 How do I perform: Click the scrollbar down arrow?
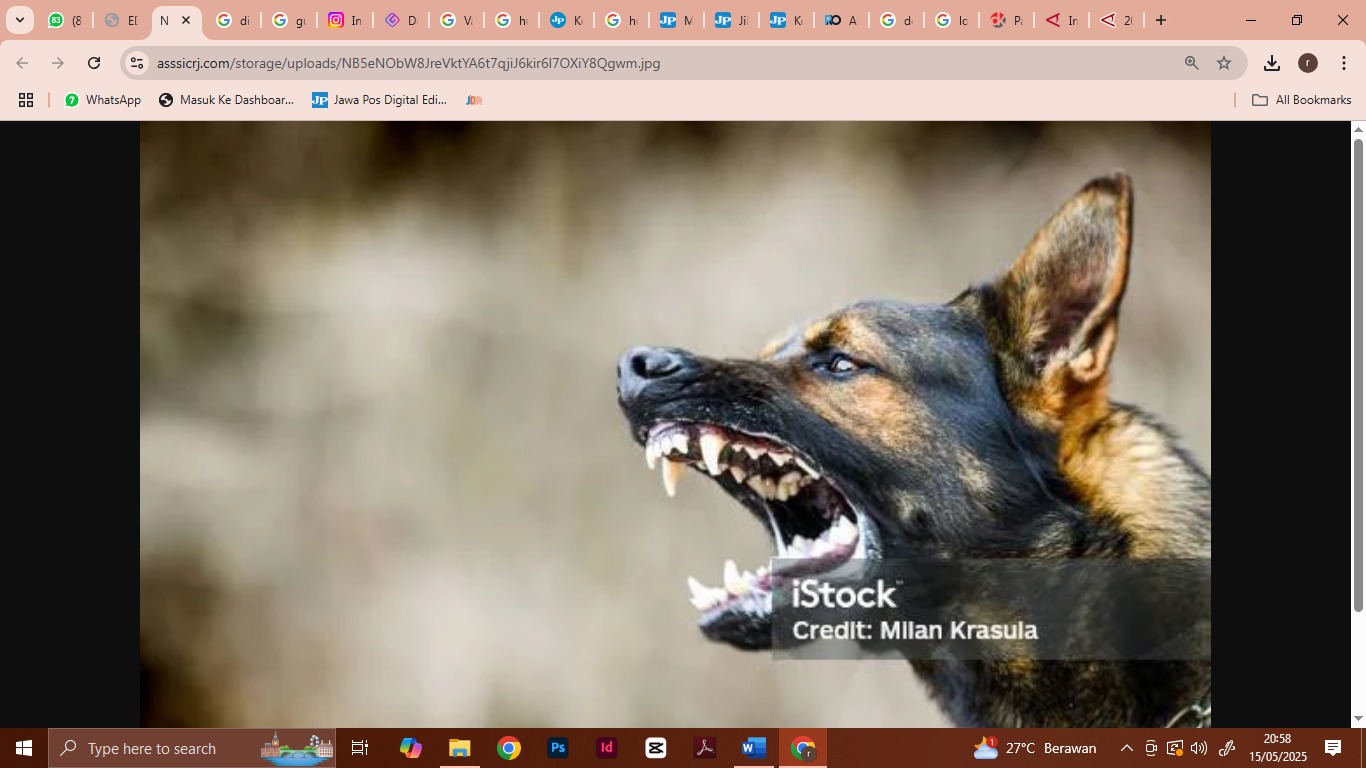(1358, 719)
